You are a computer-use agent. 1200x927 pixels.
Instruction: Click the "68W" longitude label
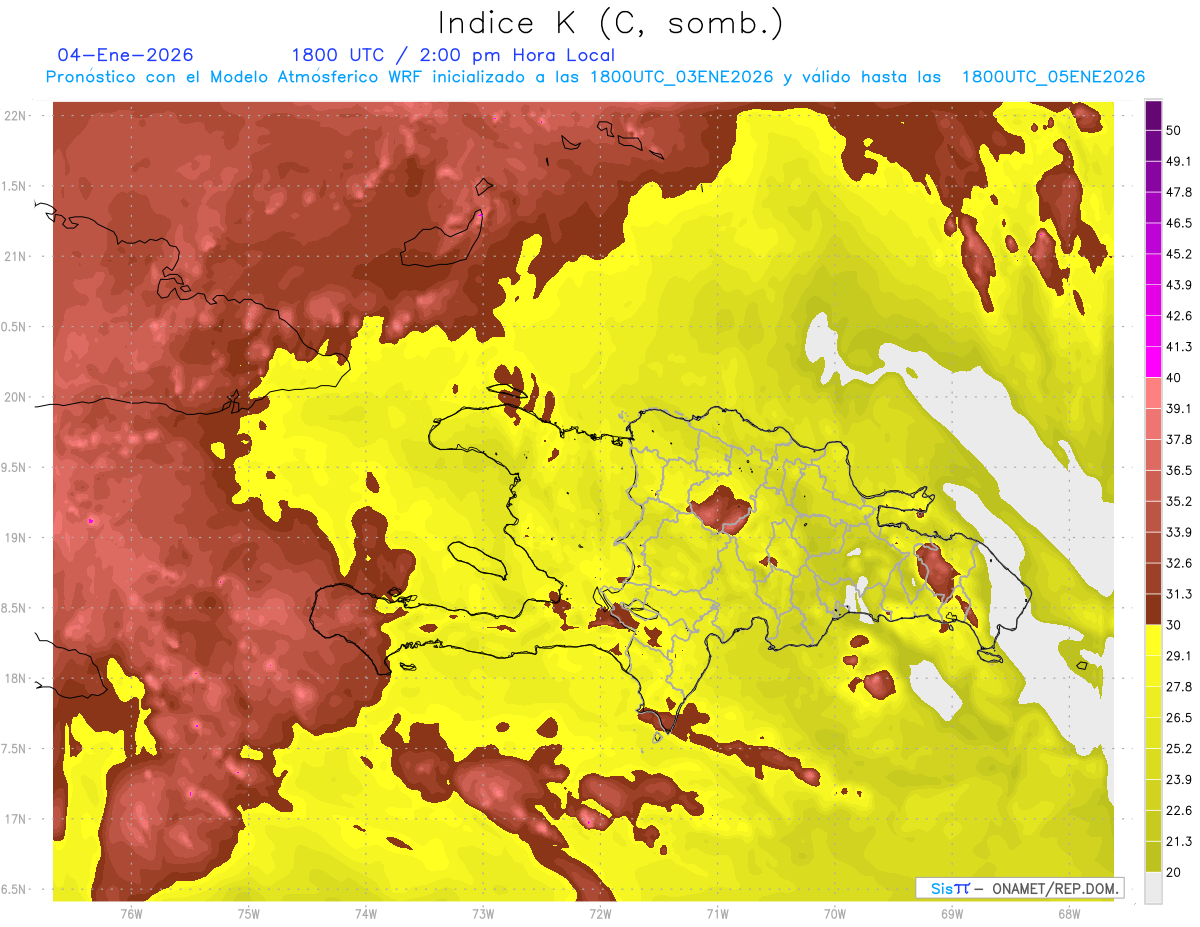pyautogui.click(x=1069, y=913)
